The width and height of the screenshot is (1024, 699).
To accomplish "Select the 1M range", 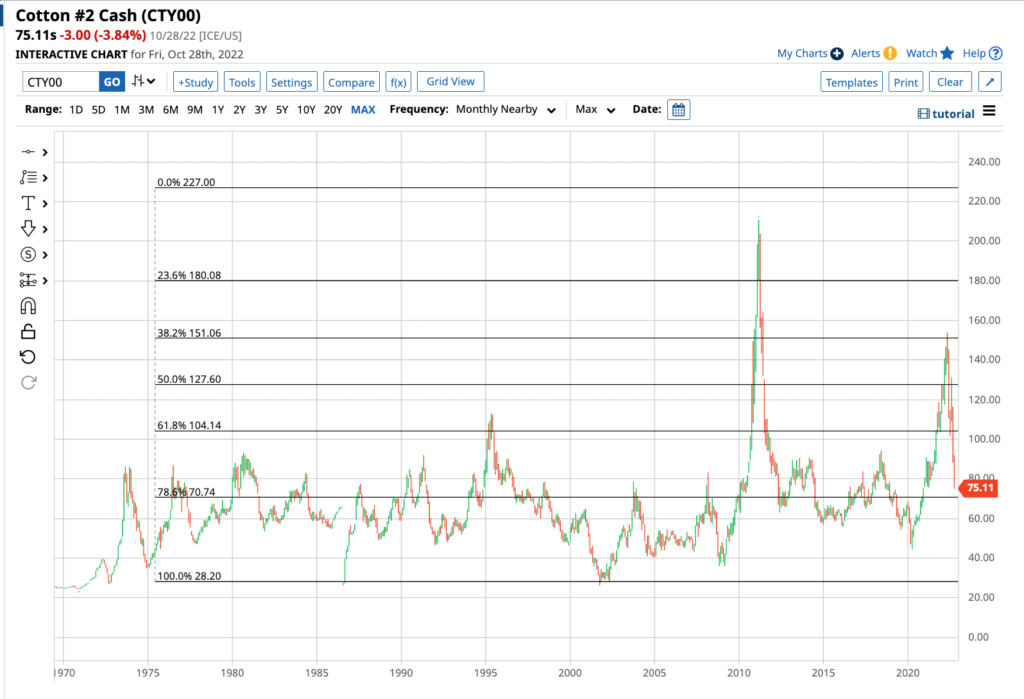I will 121,110.
